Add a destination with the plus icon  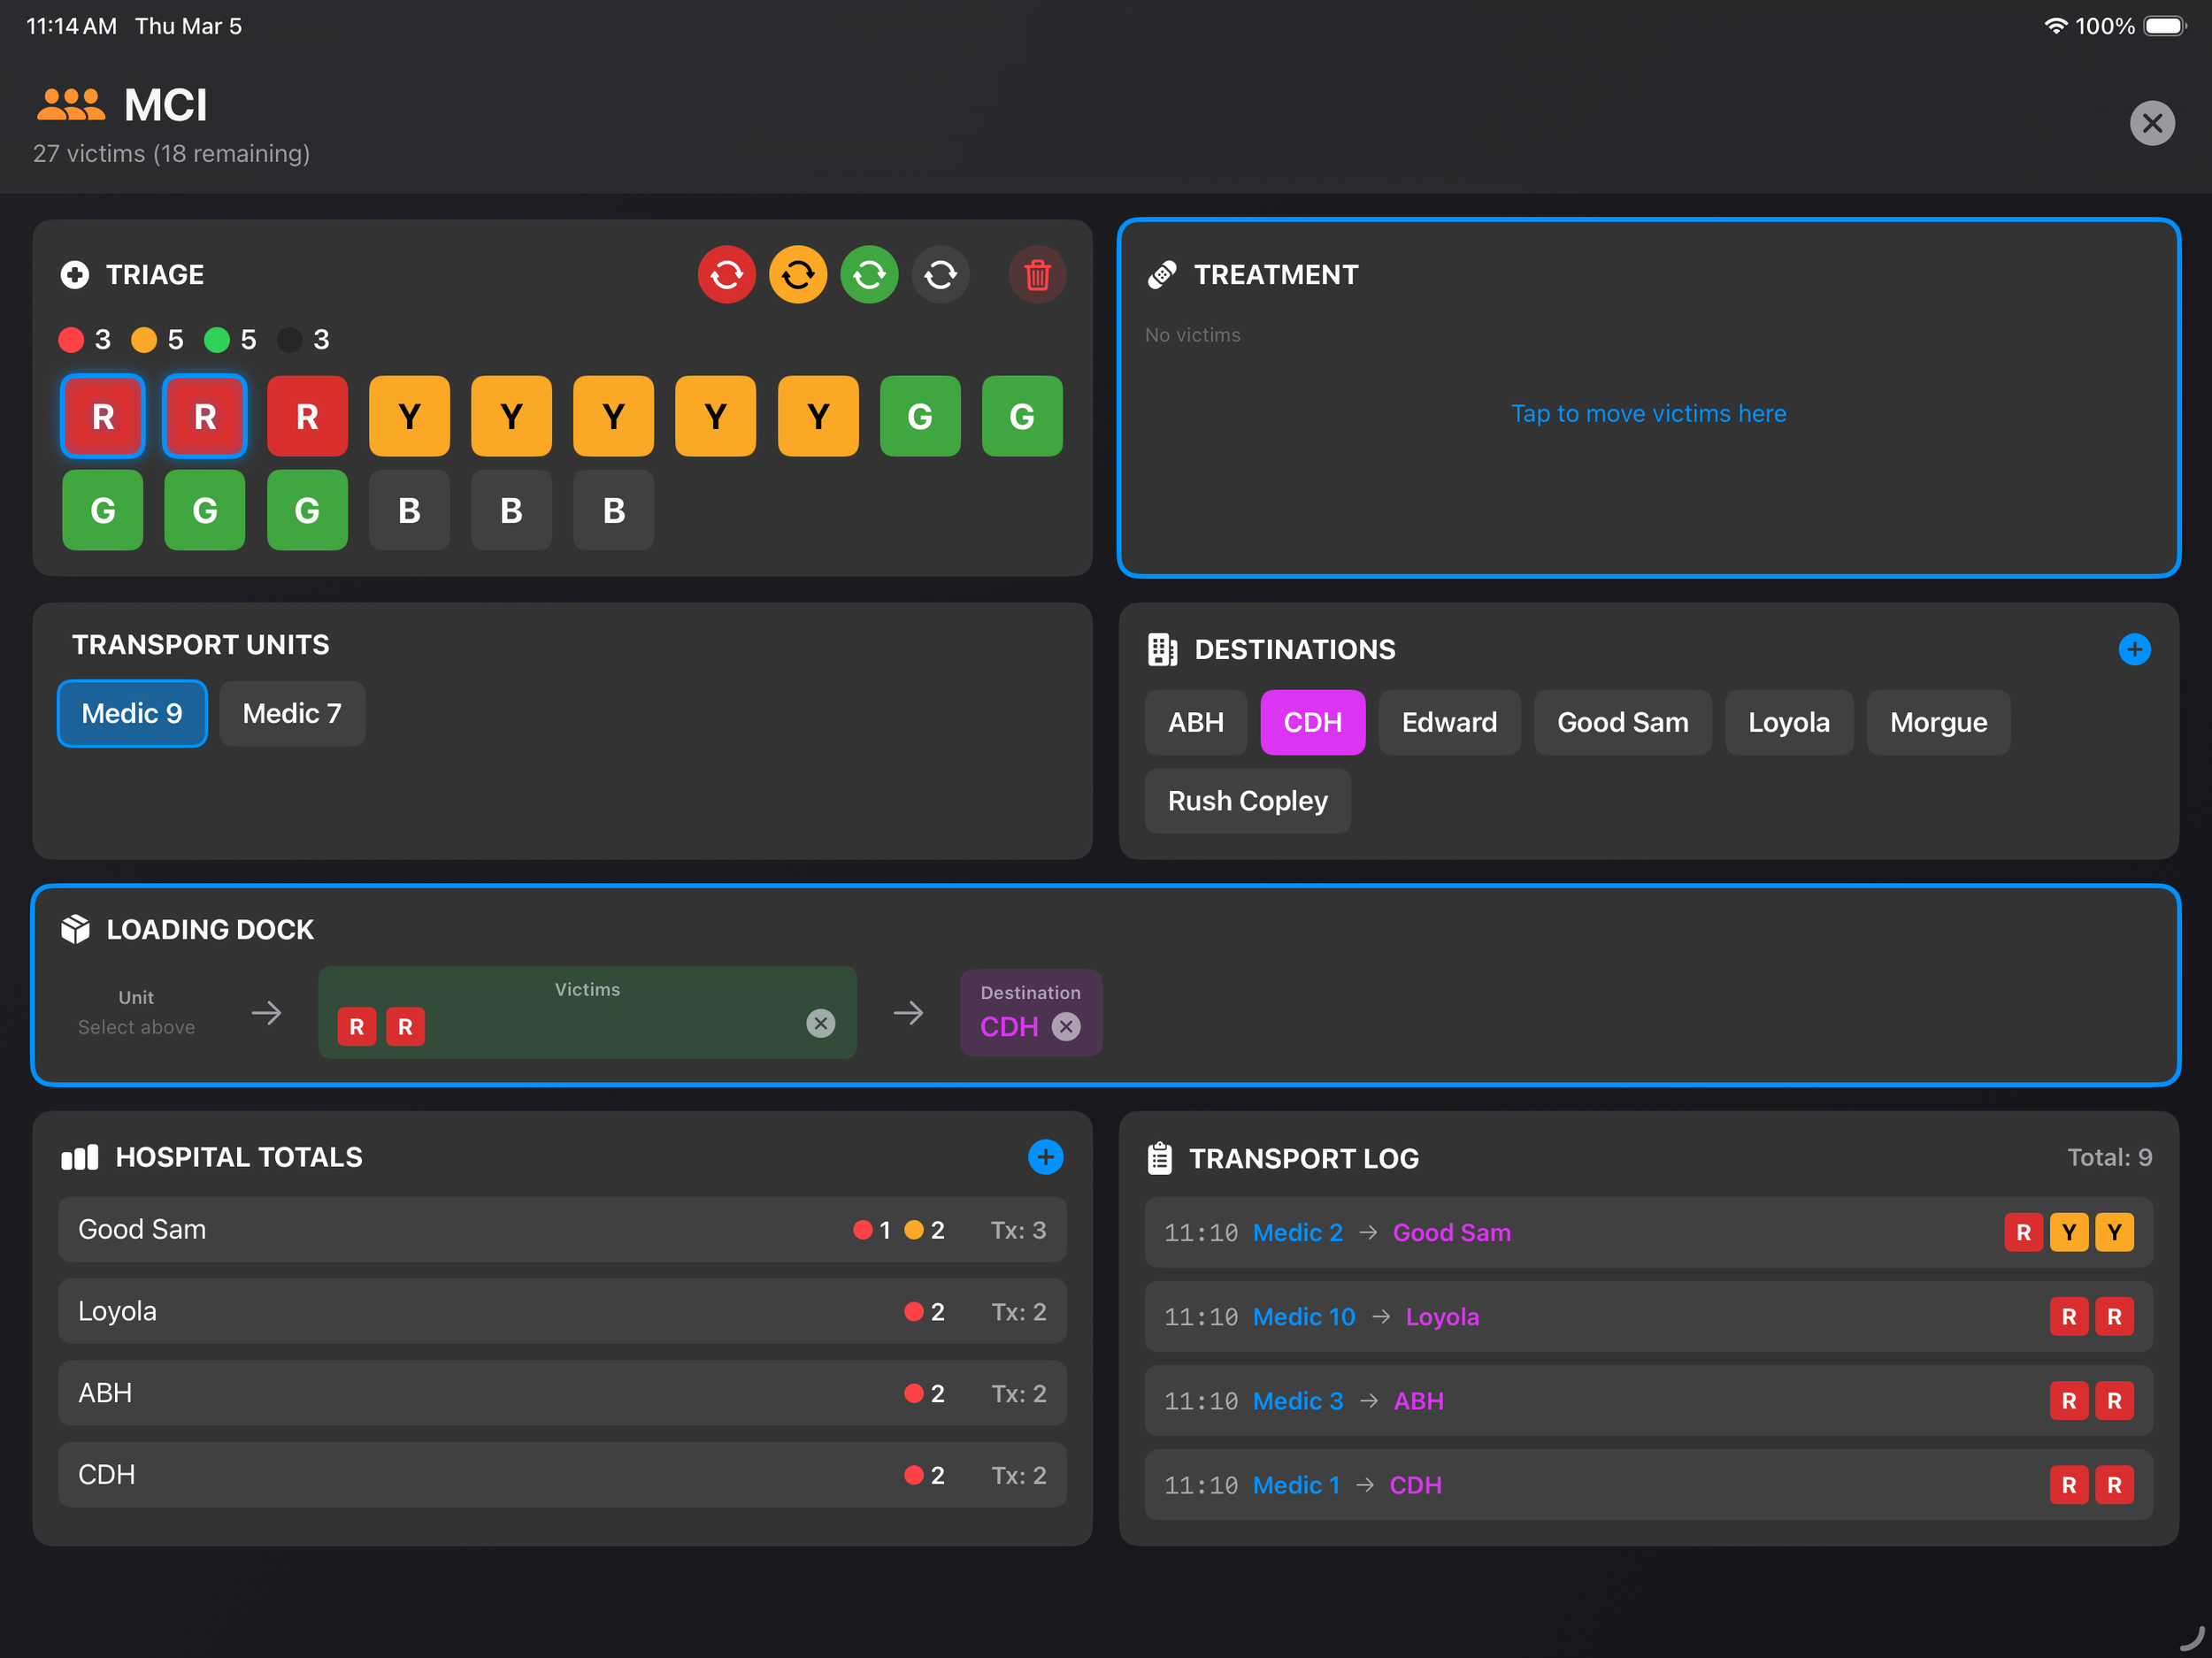(x=2134, y=649)
